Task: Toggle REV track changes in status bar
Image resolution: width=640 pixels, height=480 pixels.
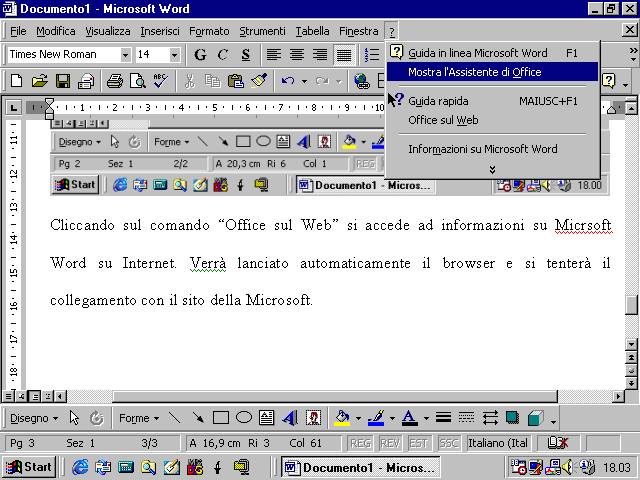Action: [389, 443]
